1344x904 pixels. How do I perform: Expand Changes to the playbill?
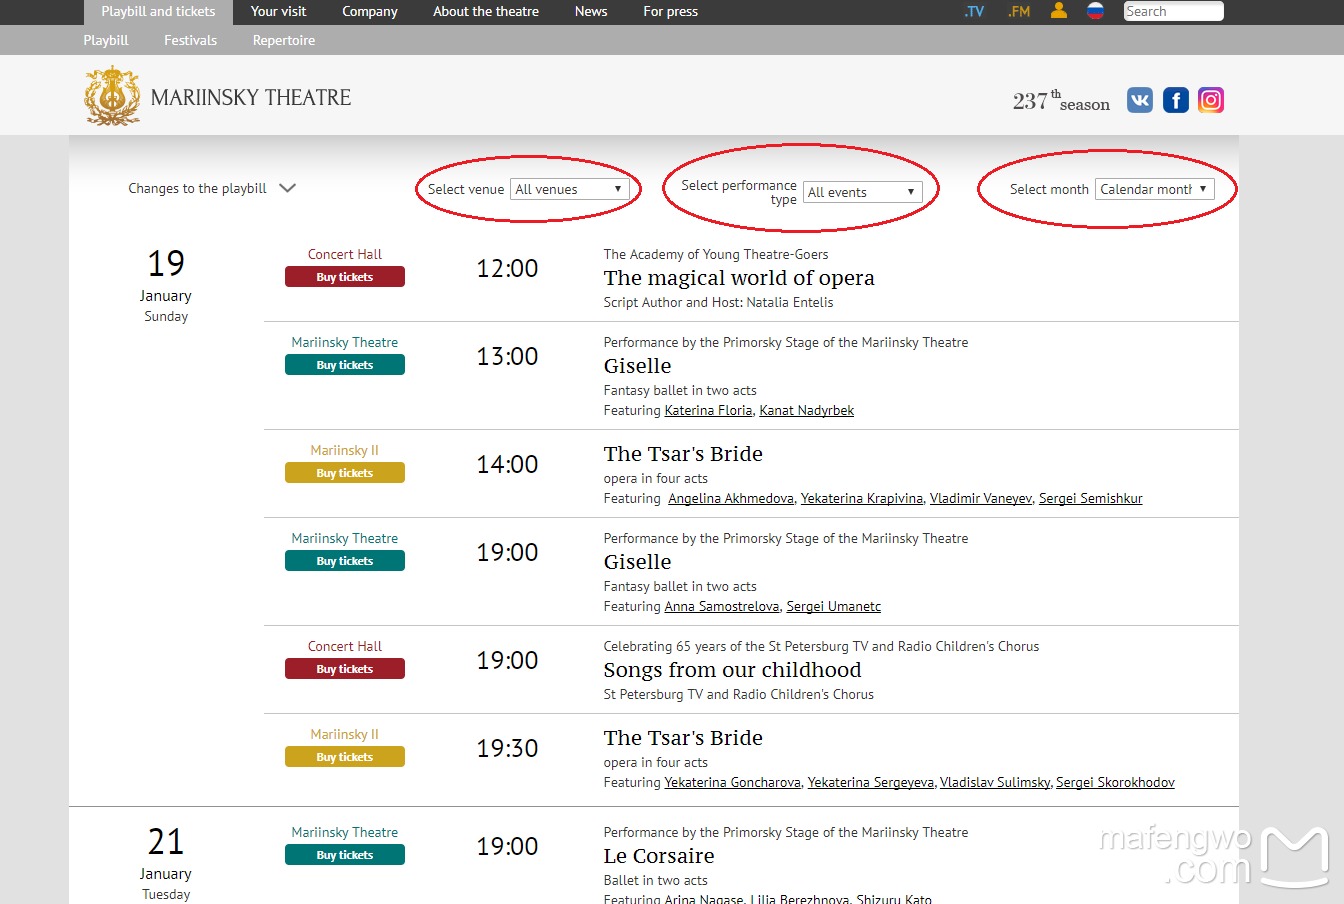click(212, 188)
